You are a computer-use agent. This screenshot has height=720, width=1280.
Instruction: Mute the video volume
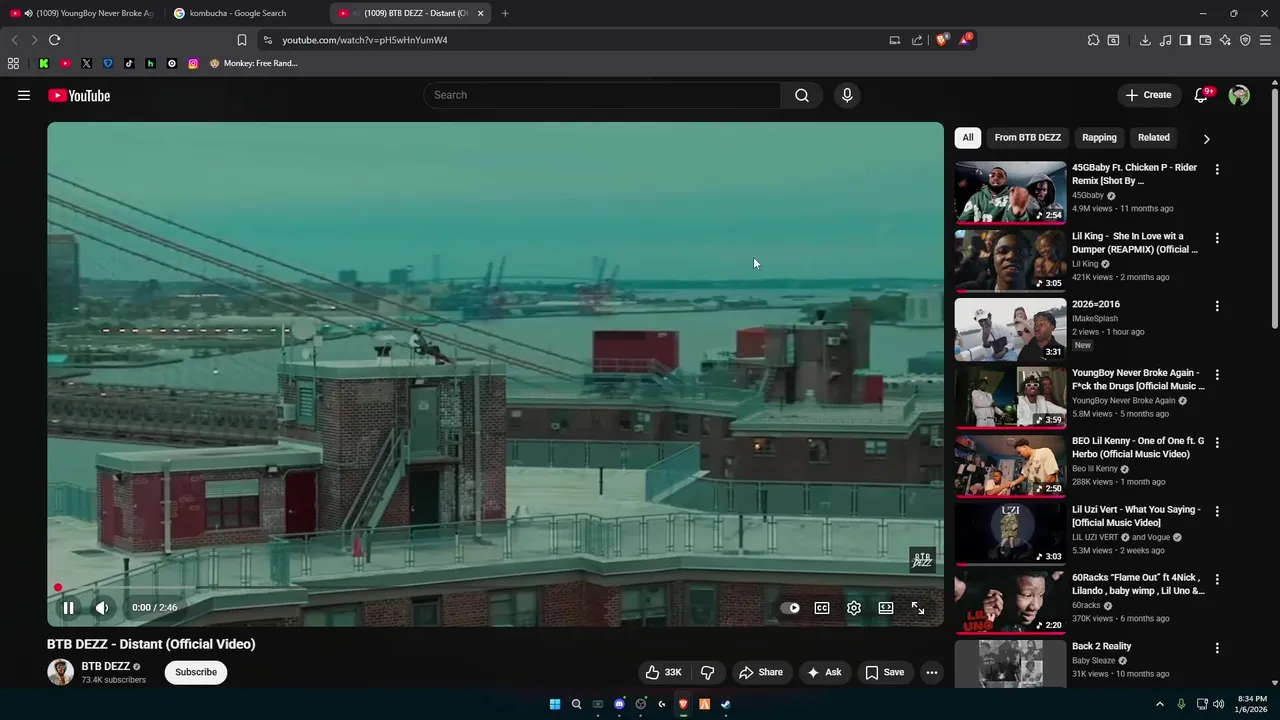(102, 607)
